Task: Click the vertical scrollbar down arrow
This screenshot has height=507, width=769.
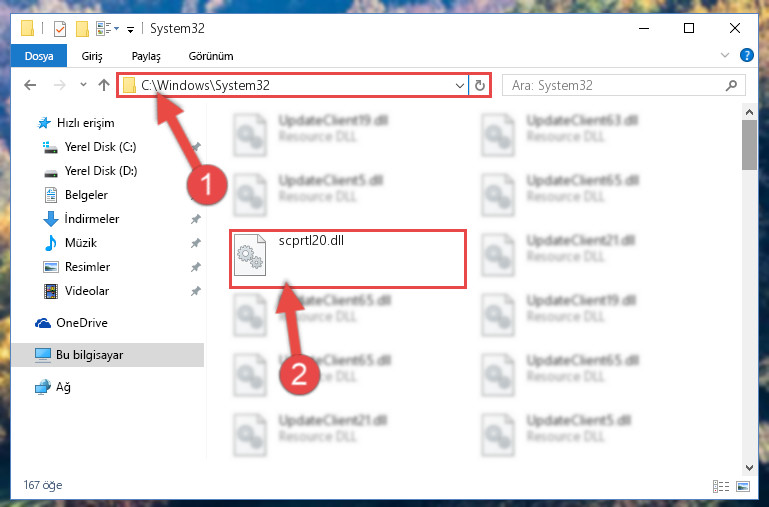Action: click(x=749, y=467)
